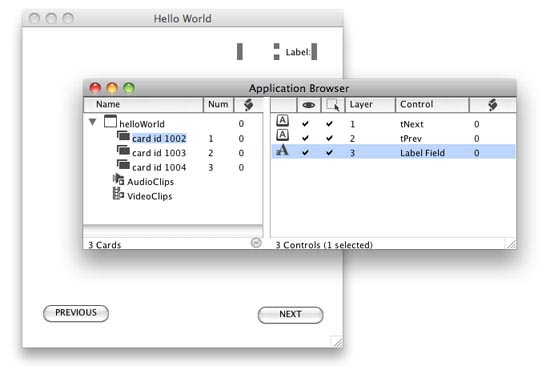
Task: Select card id 1002 in the tree
Action: 159,139
